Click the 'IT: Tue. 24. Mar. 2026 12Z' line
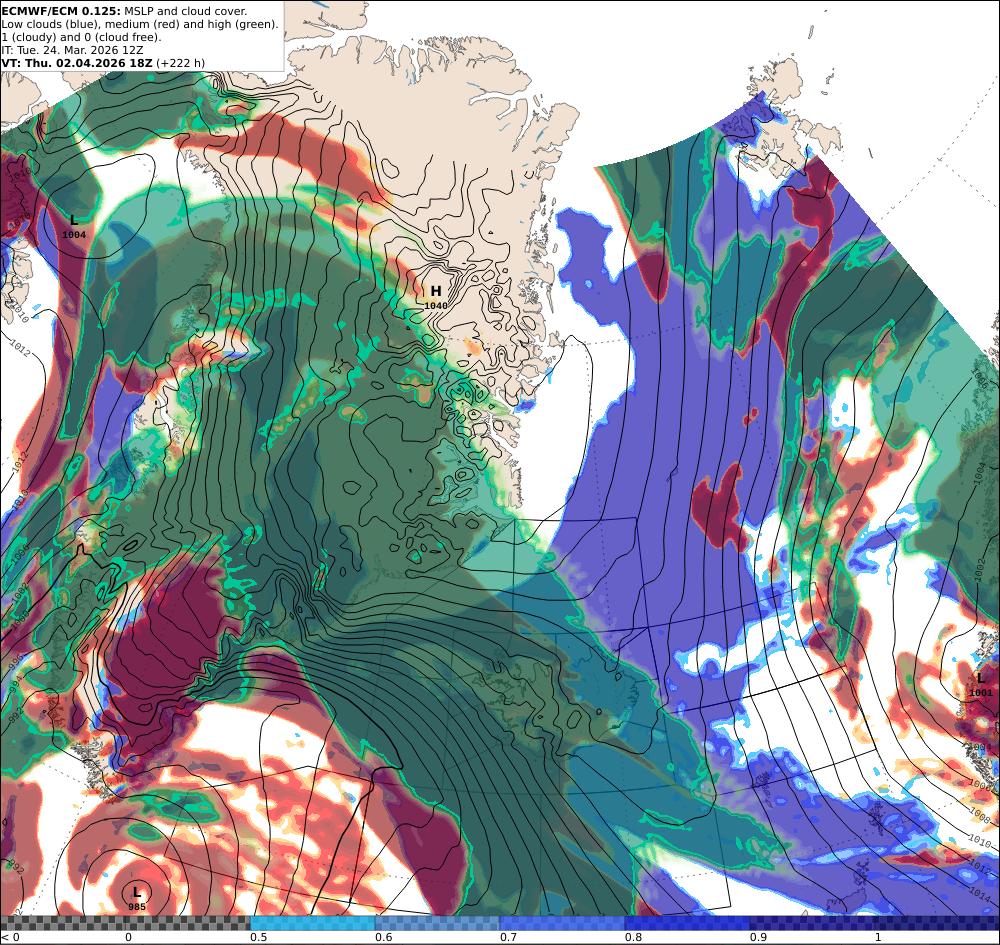 (72, 50)
